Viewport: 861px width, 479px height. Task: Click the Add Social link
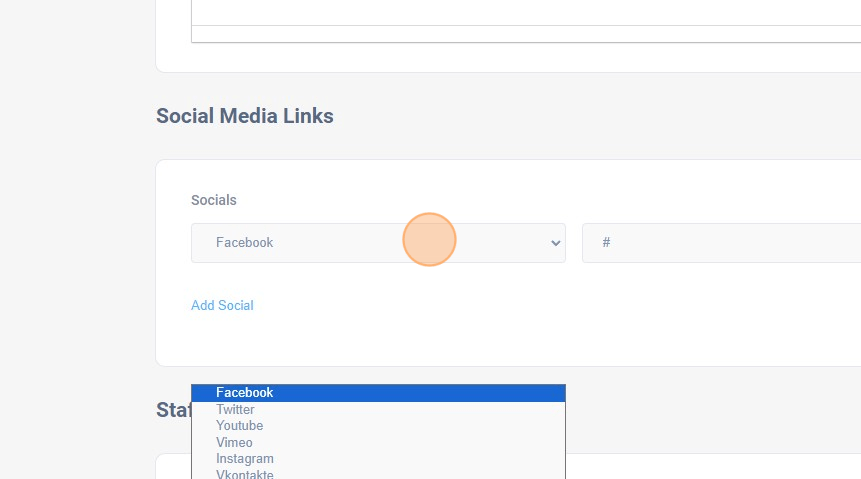222,306
